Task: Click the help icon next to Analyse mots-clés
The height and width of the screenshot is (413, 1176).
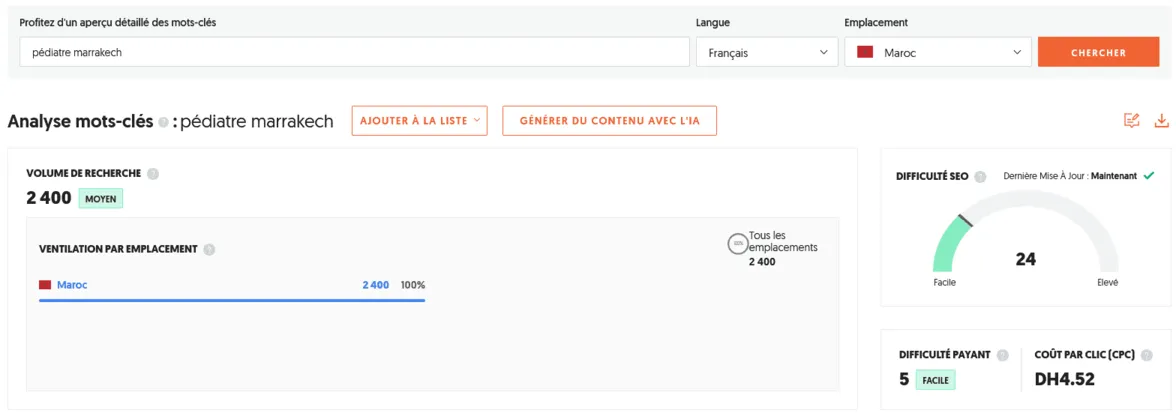Action: [x=163, y=123]
